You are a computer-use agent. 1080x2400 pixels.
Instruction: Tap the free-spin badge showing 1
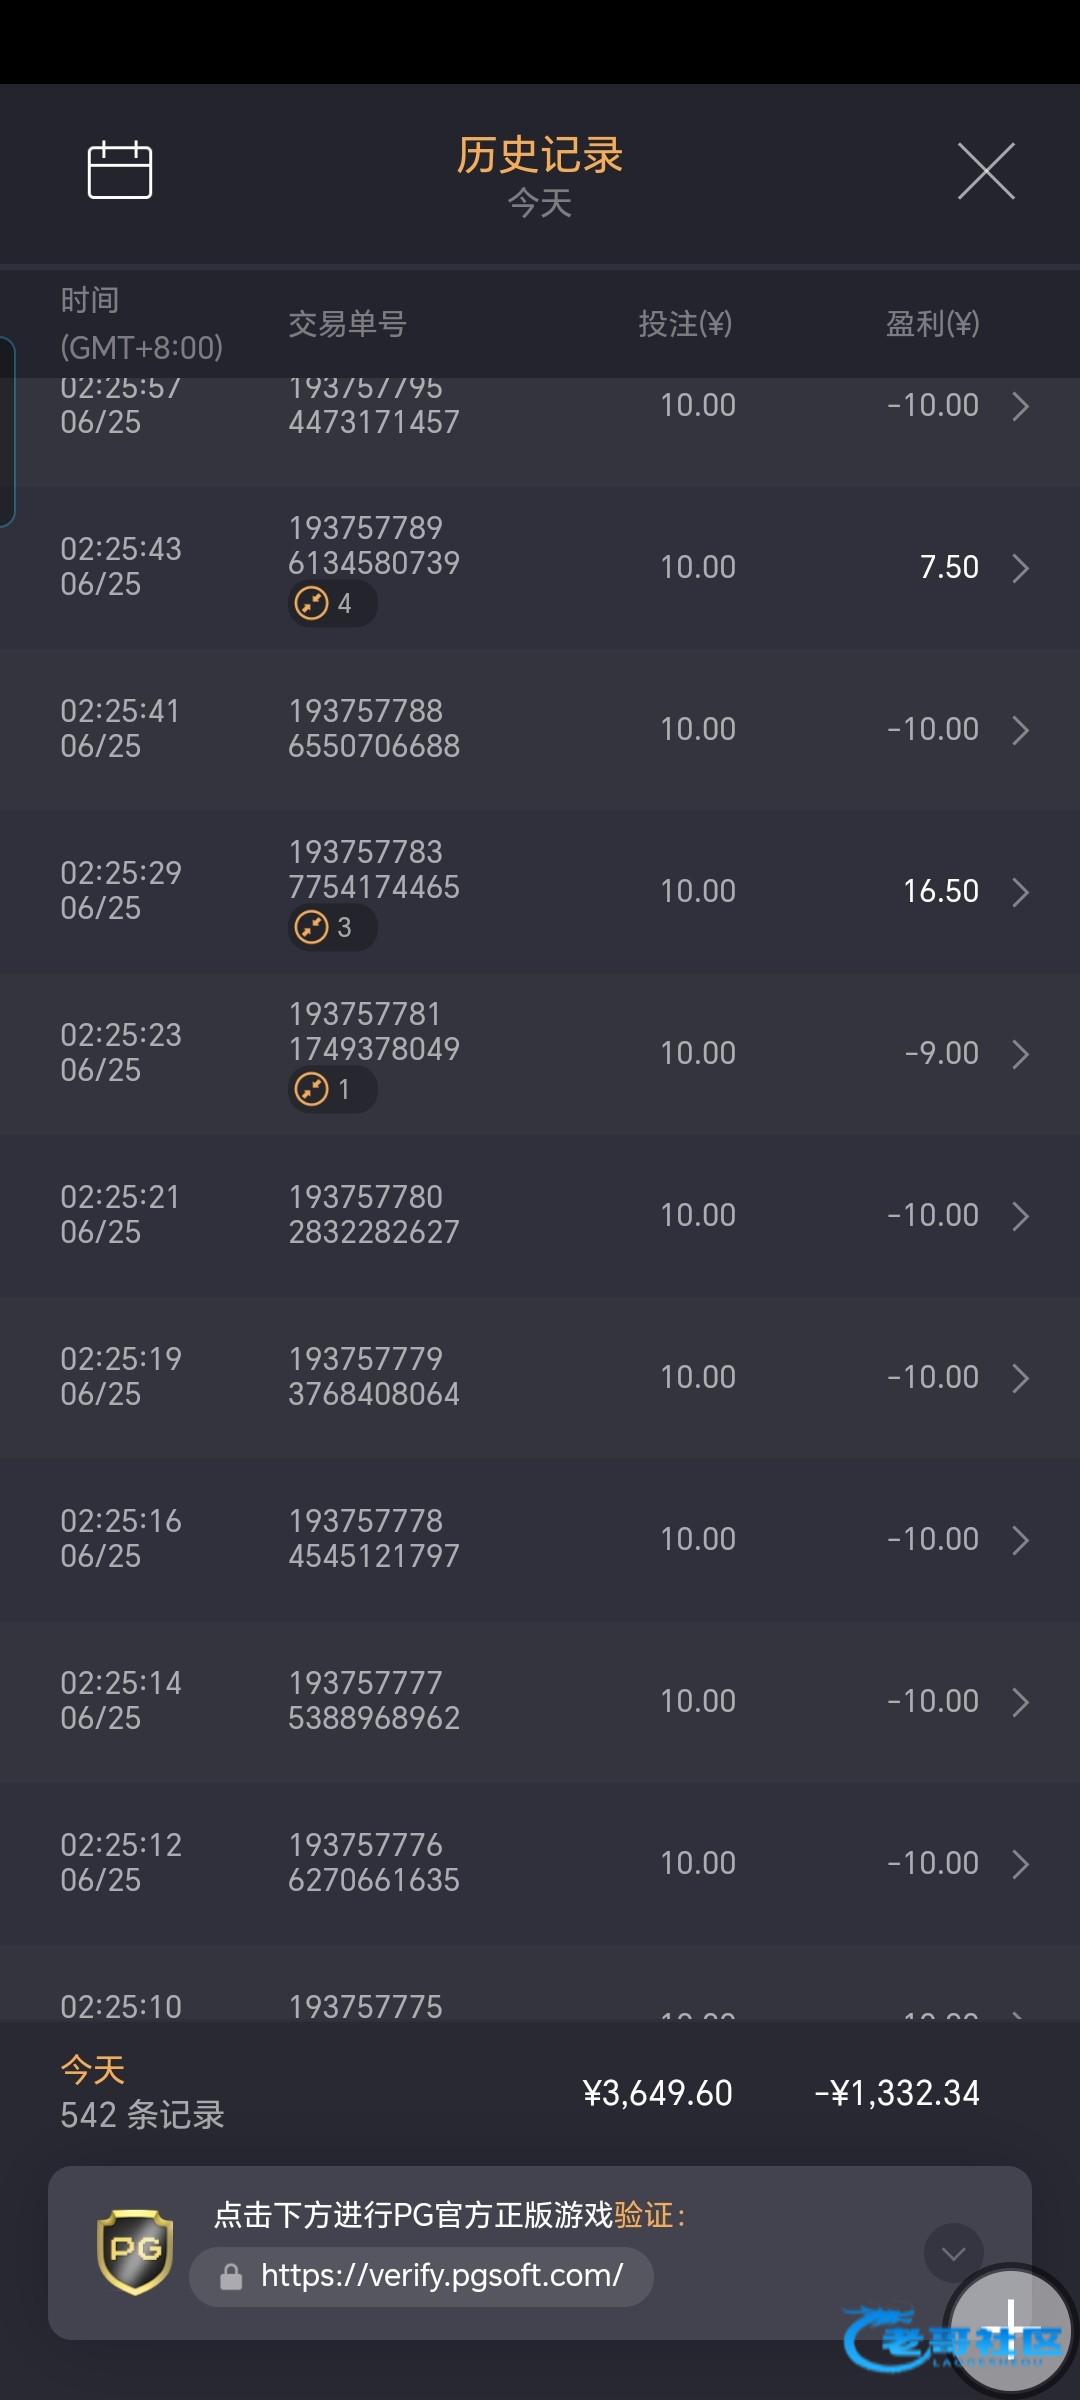(x=332, y=1090)
